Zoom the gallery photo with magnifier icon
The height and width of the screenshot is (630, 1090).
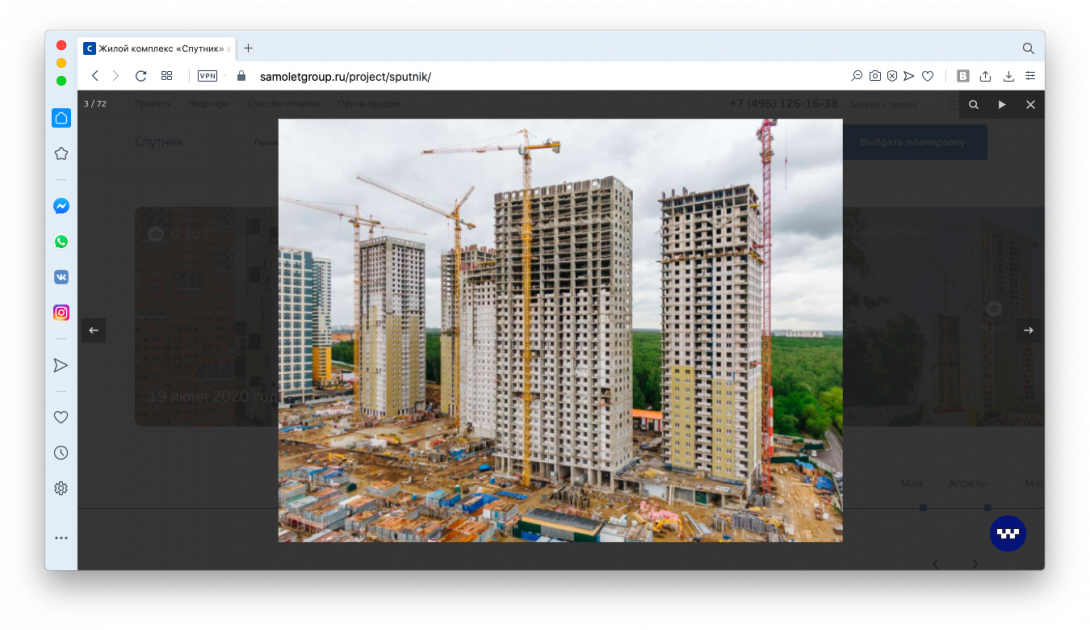point(973,105)
